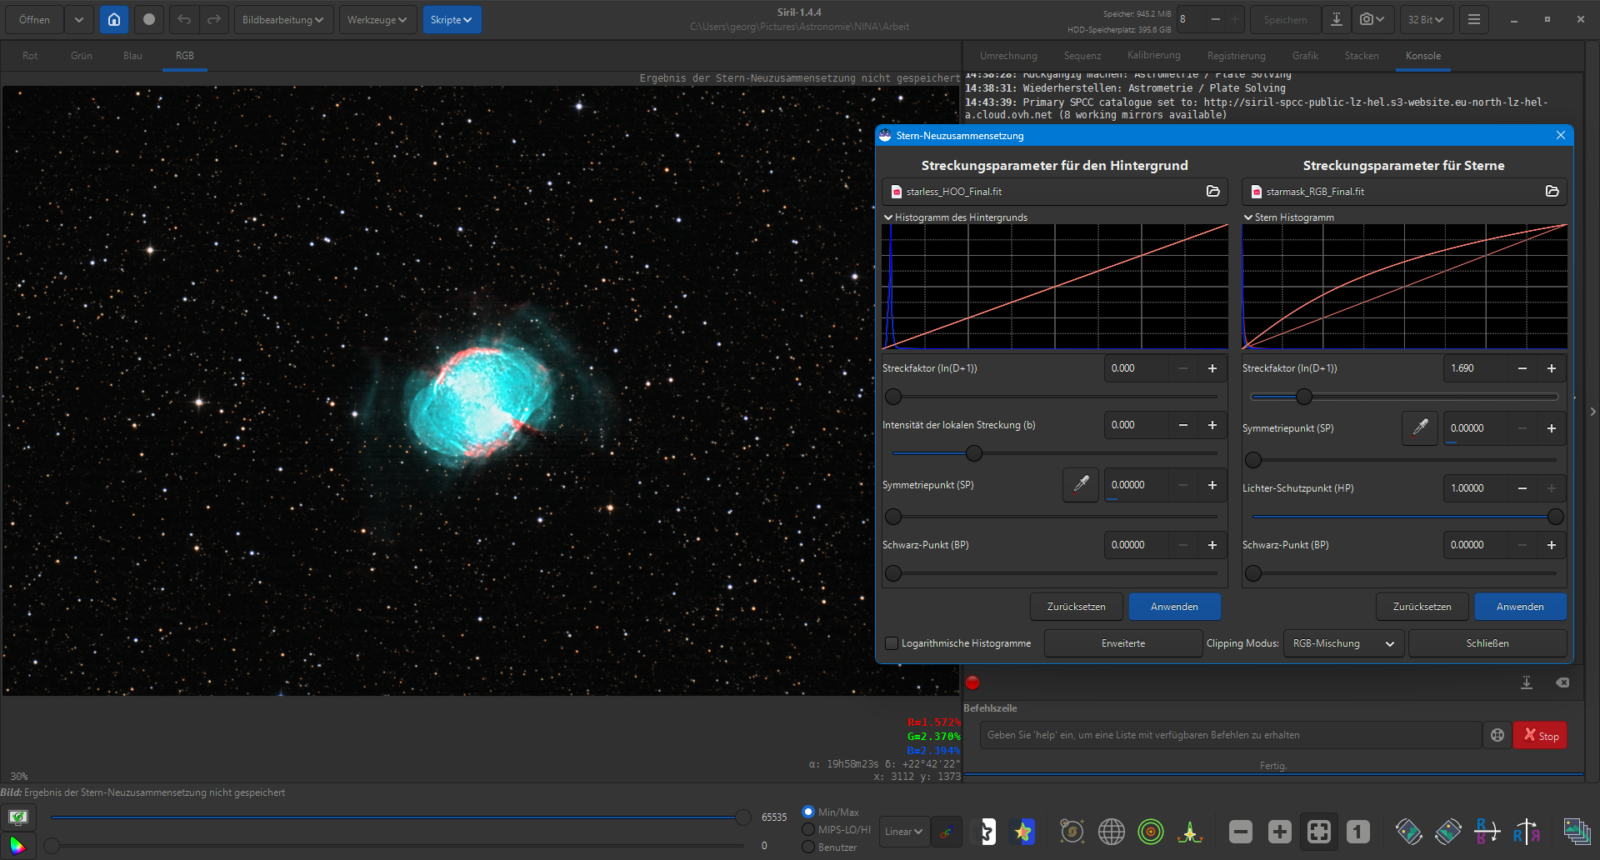Viewport: 1600px width, 860px height.
Task: Click the Erweiterte button
Action: click(1123, 643)
